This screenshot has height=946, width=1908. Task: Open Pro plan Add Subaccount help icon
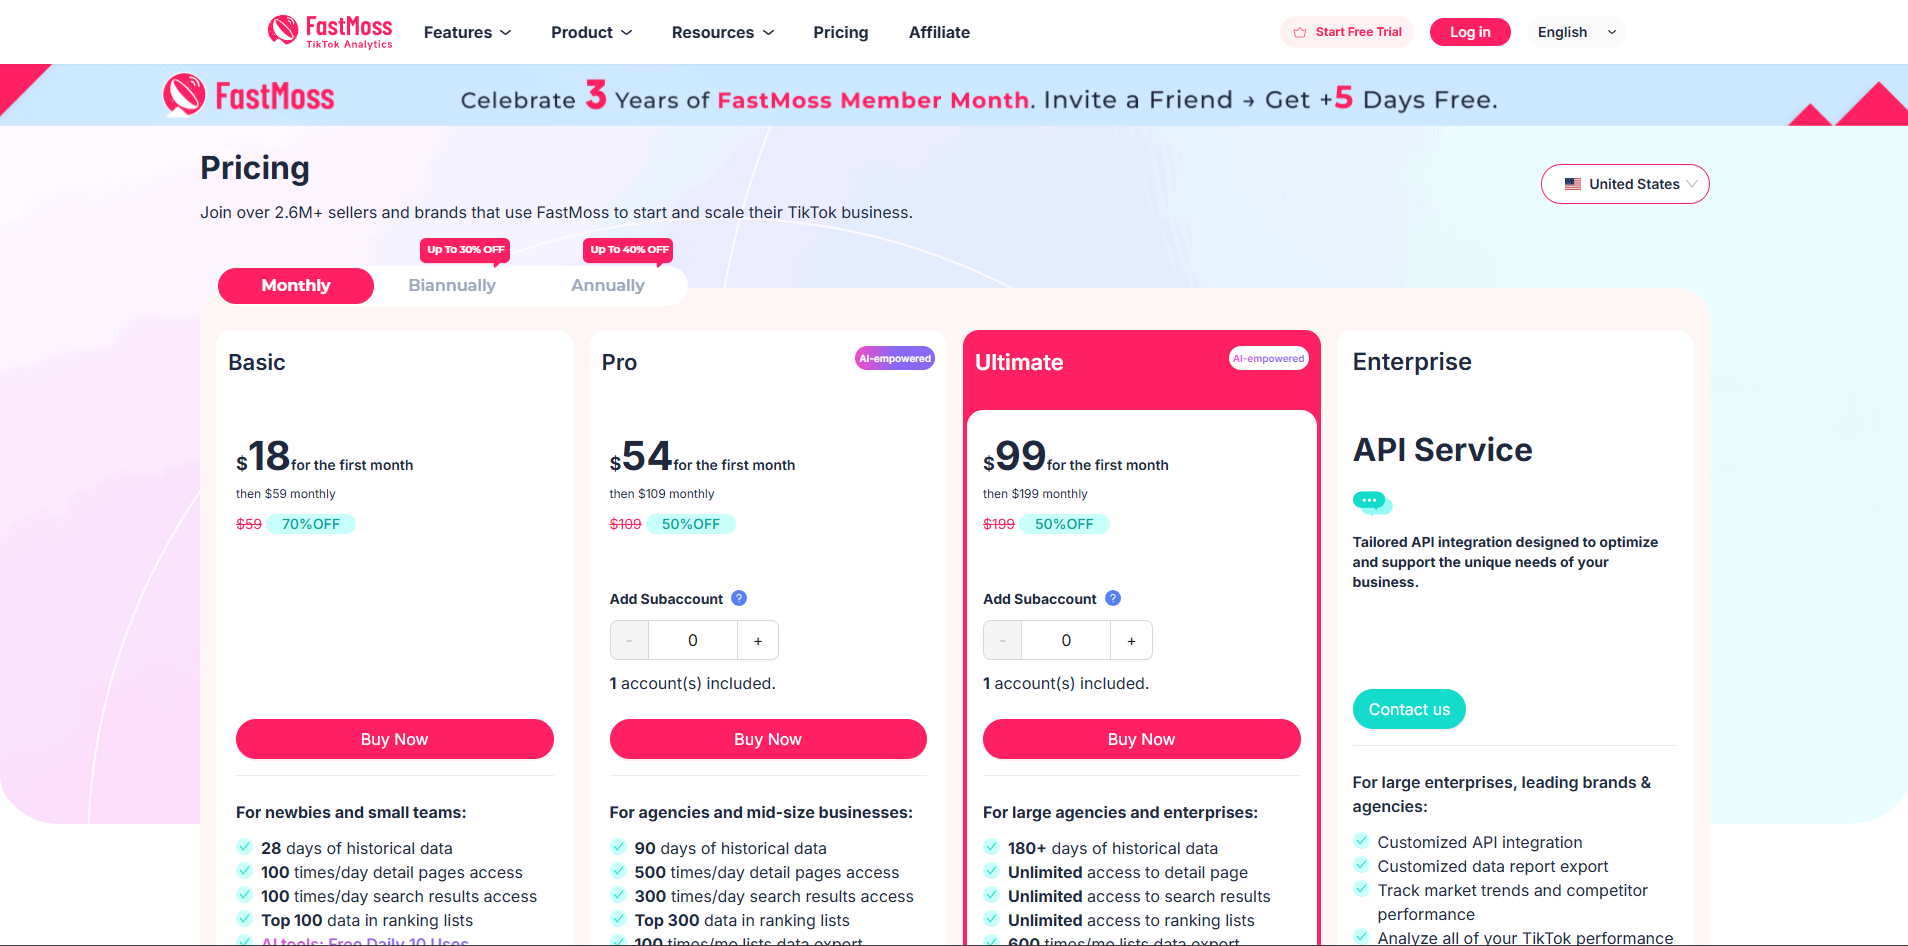[x=739, y=598]
